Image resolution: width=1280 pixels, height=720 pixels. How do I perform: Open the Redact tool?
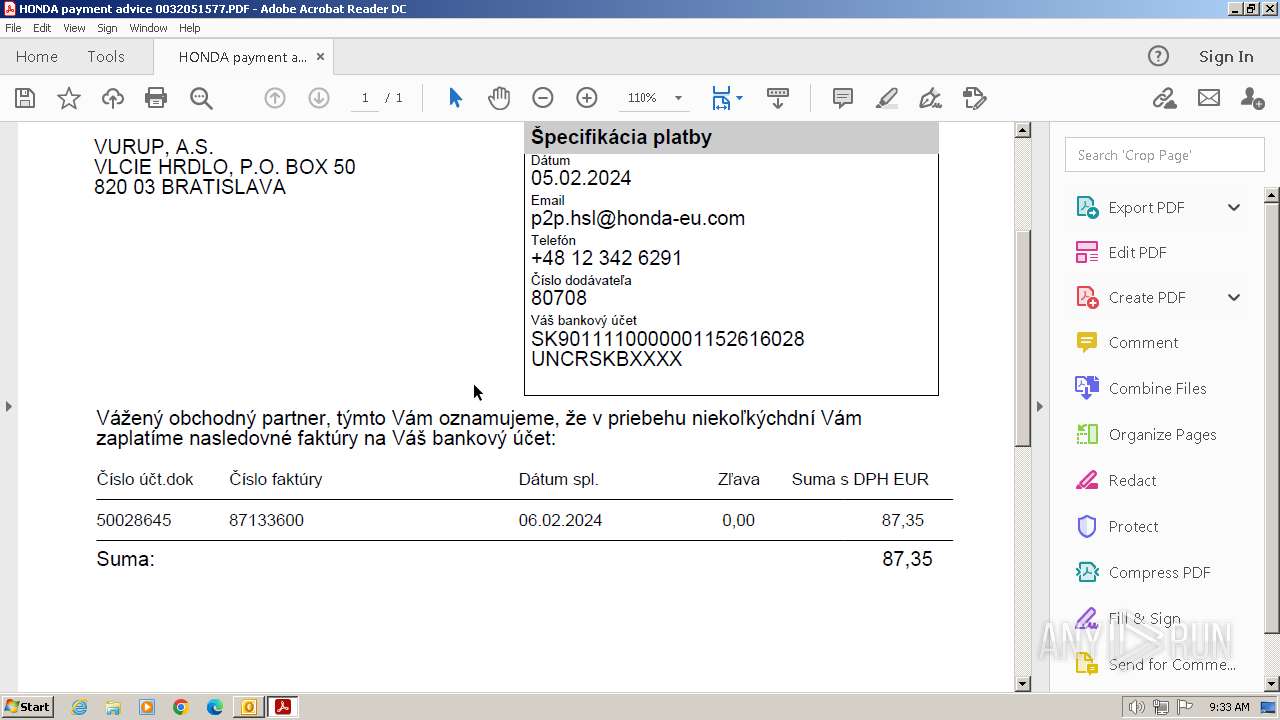coord(1132,480)
